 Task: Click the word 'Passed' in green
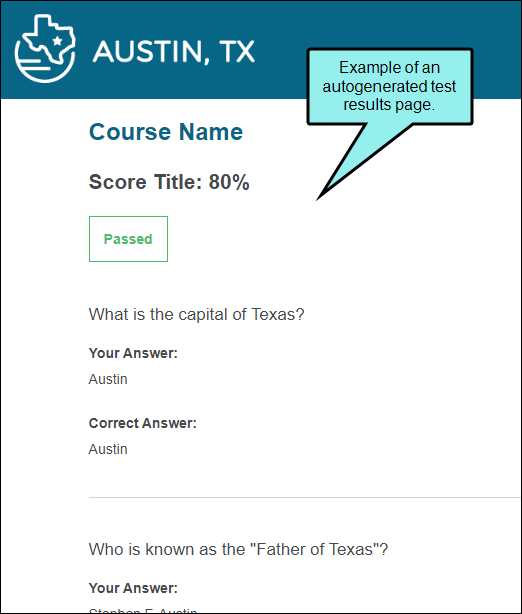(x=128, y=239)
